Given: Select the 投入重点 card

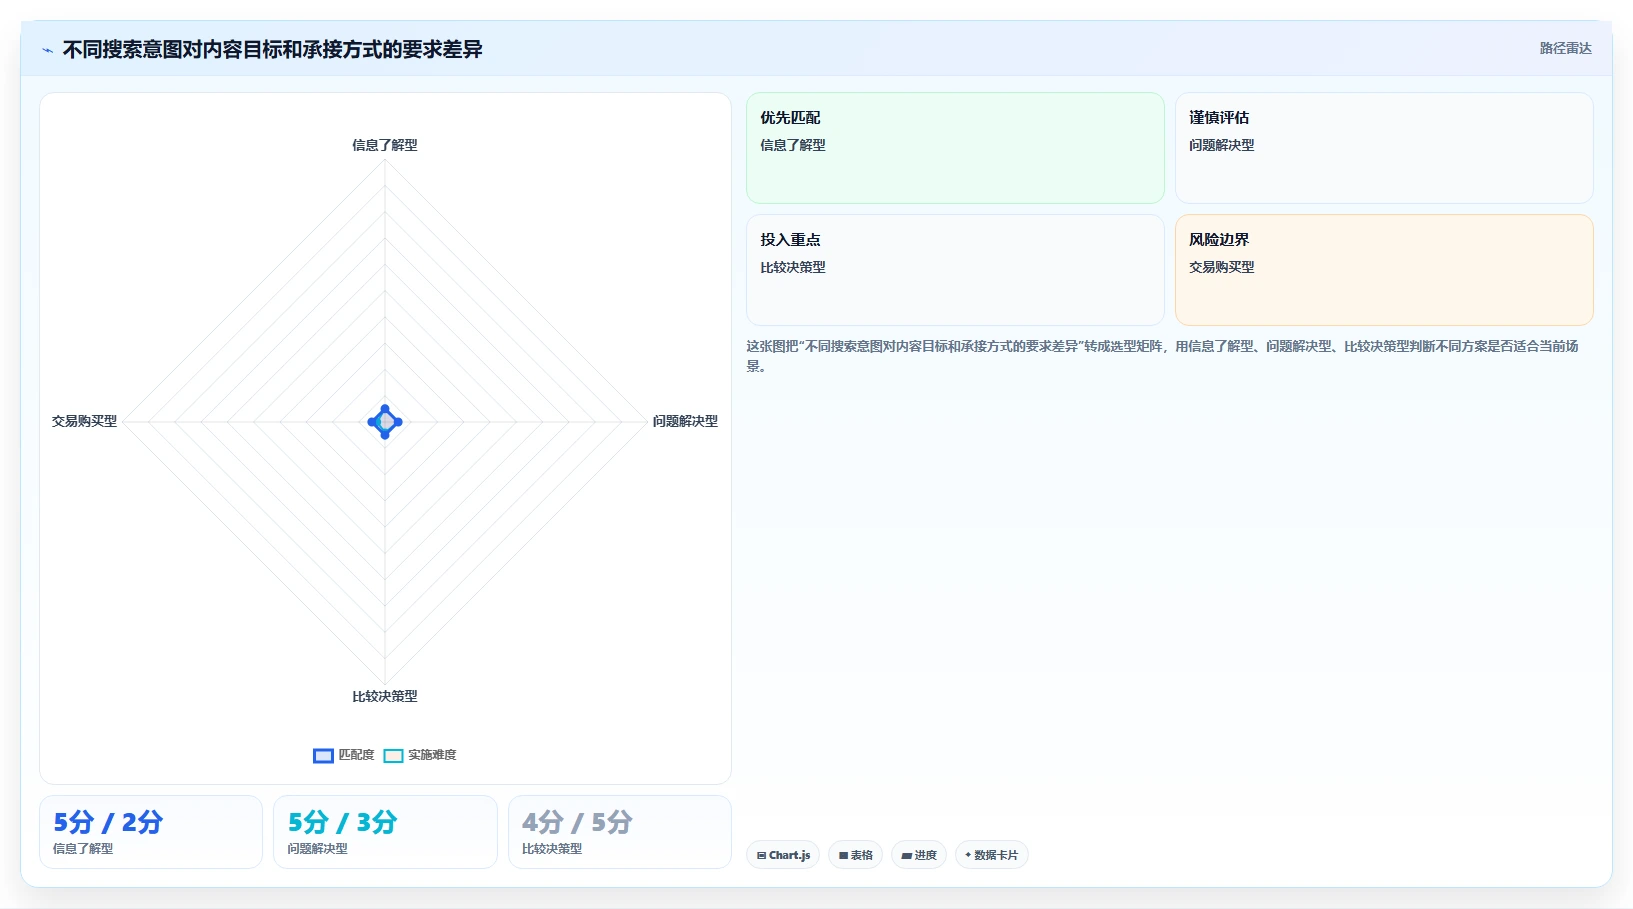Looking at the screenshot, I should 955,270.
